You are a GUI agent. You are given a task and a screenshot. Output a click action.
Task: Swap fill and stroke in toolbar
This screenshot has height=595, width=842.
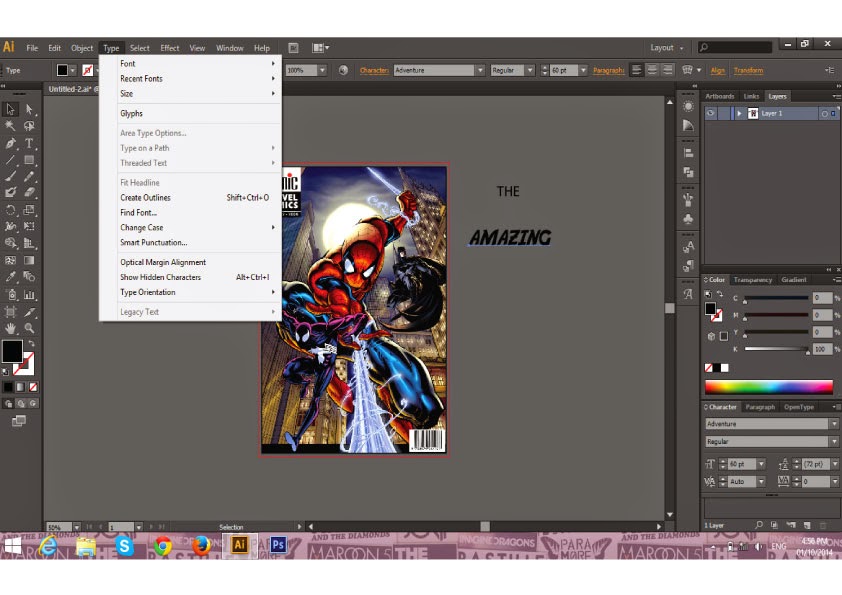coord(31,343)
